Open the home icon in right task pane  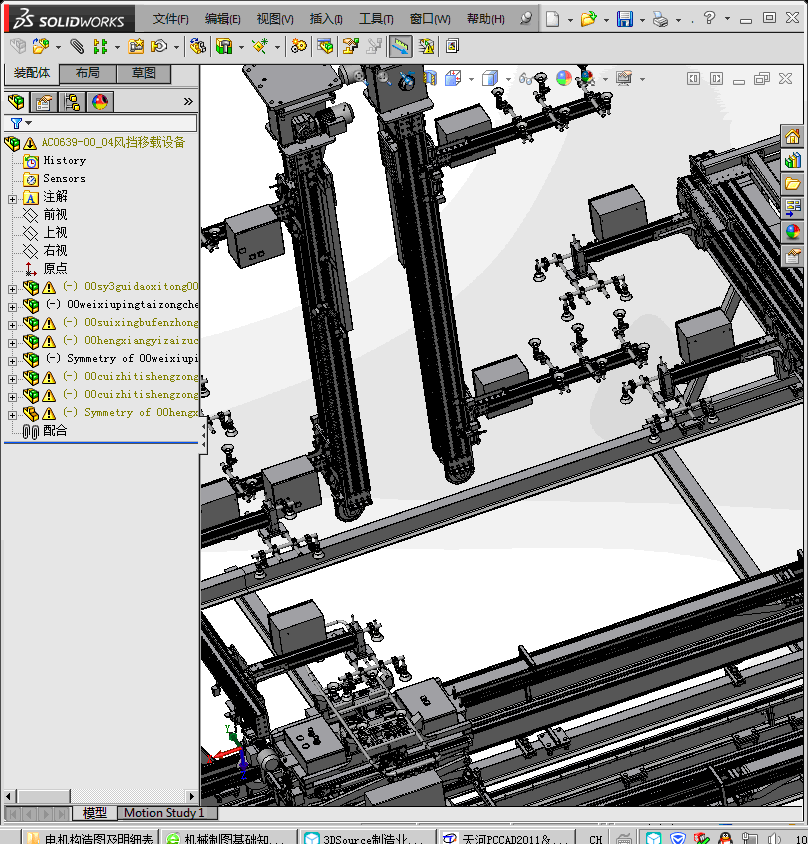[793, 137]
